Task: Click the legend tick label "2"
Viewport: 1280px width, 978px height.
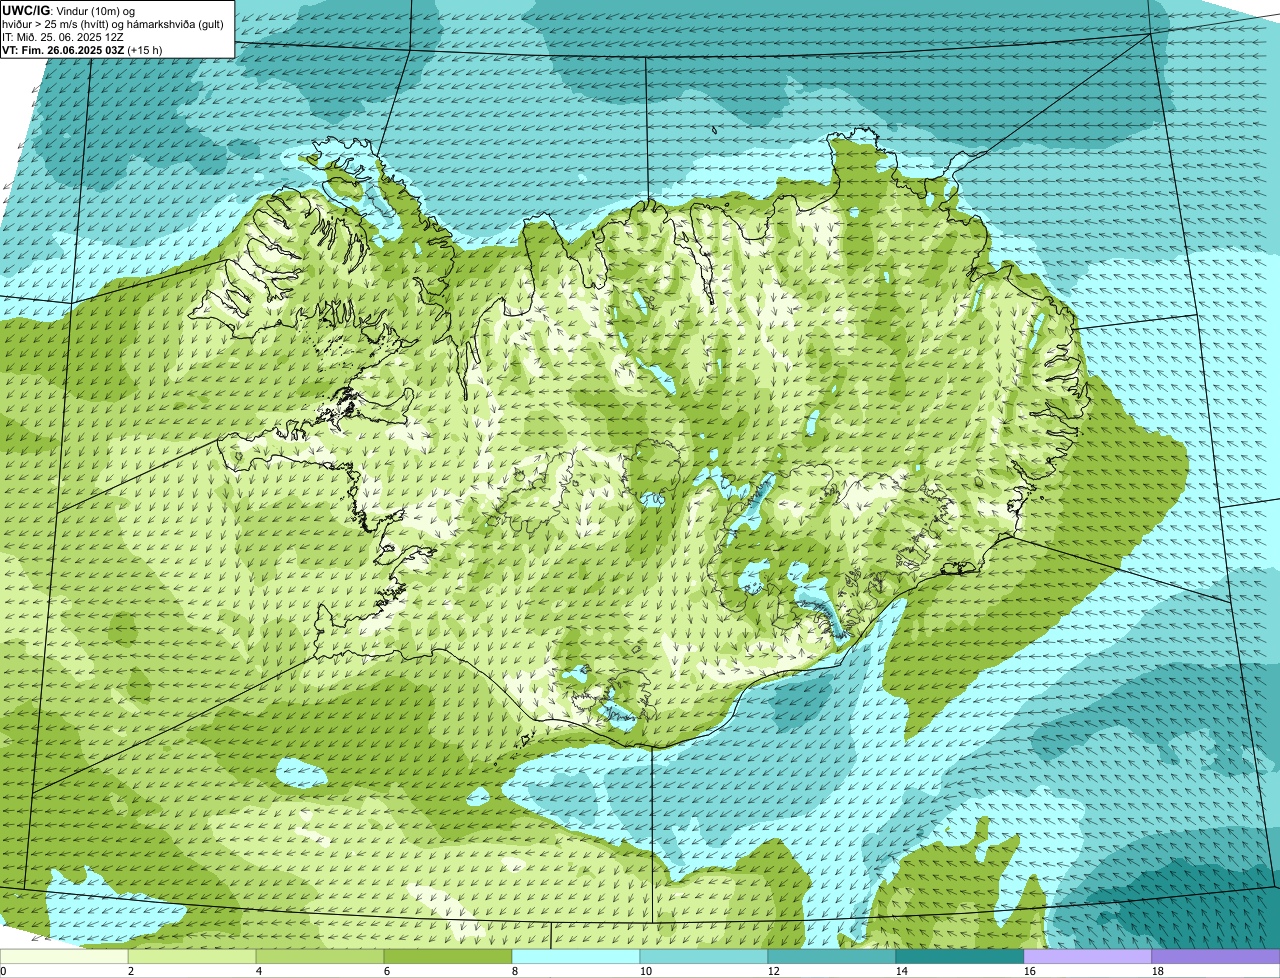Action: pyautogui.click(x=131, y=971)
